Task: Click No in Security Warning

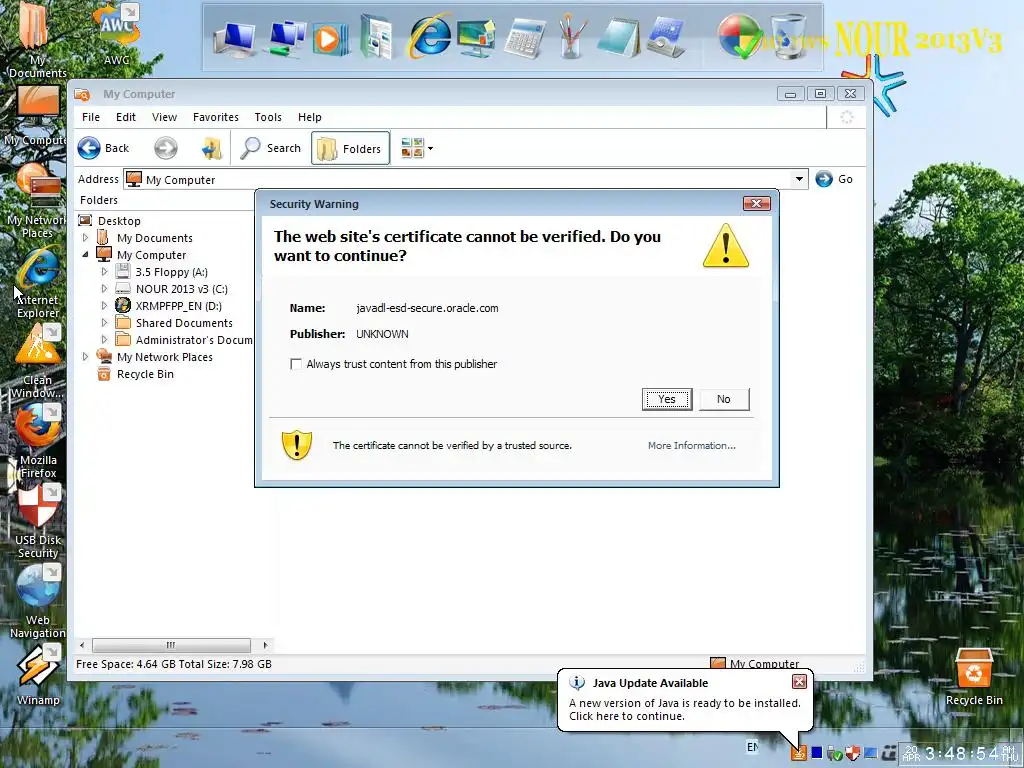Action: click(x=724, y=399)
